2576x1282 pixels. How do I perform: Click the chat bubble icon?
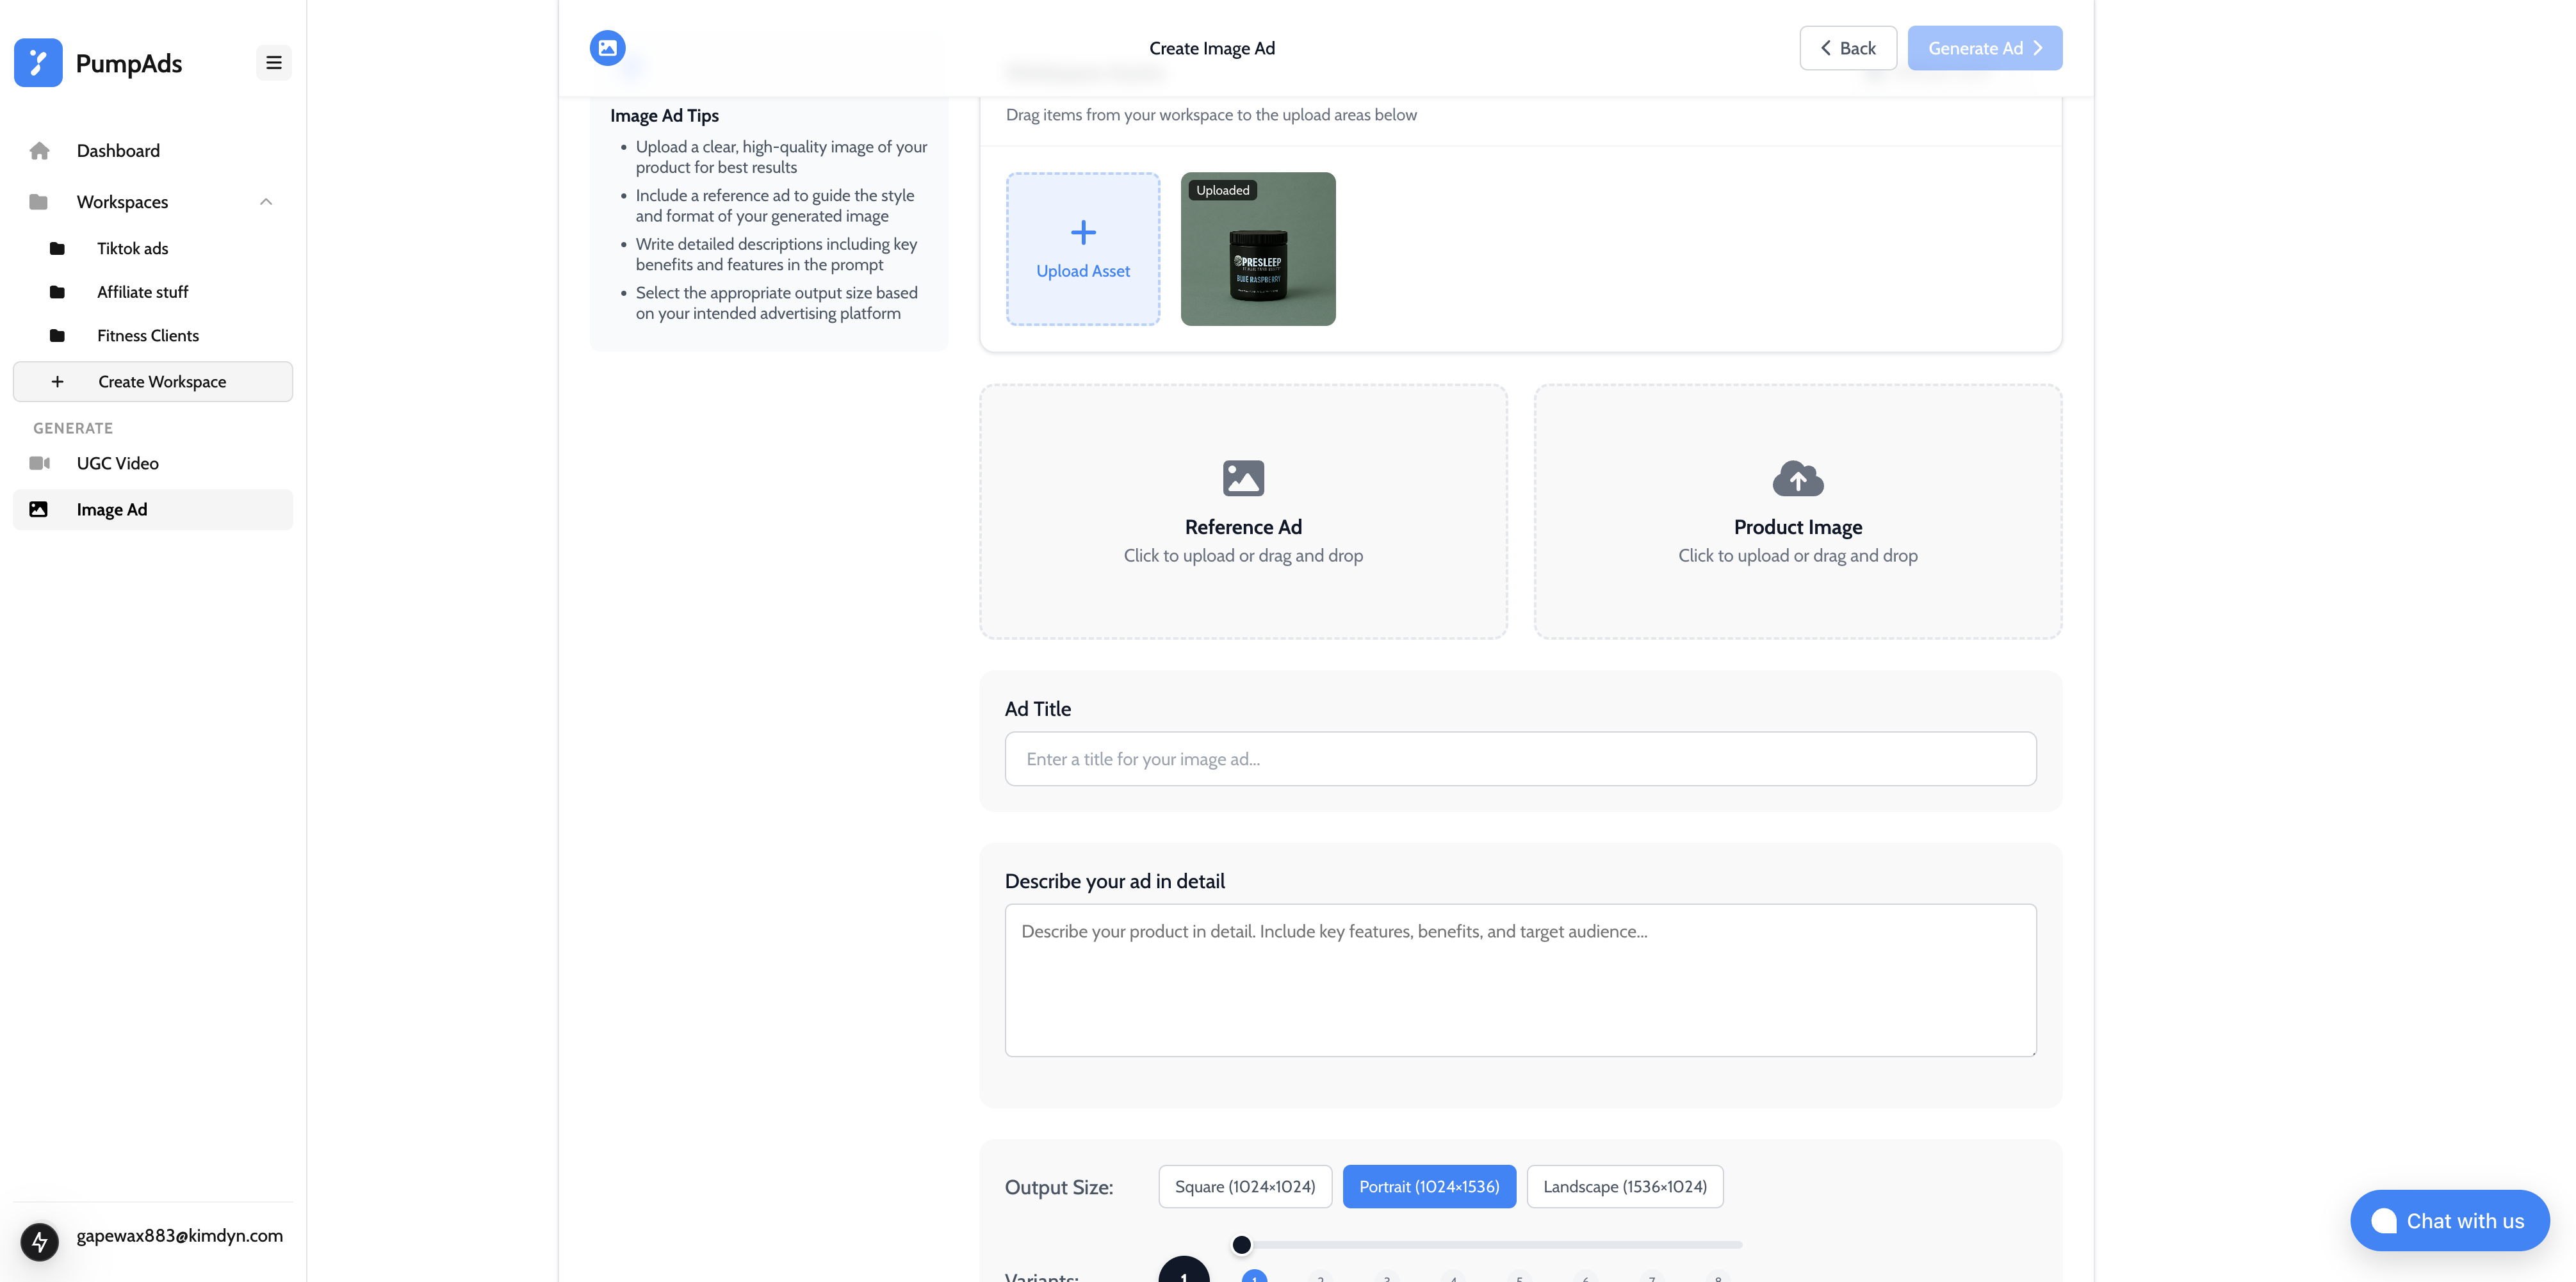(x=2384, y=1221)
